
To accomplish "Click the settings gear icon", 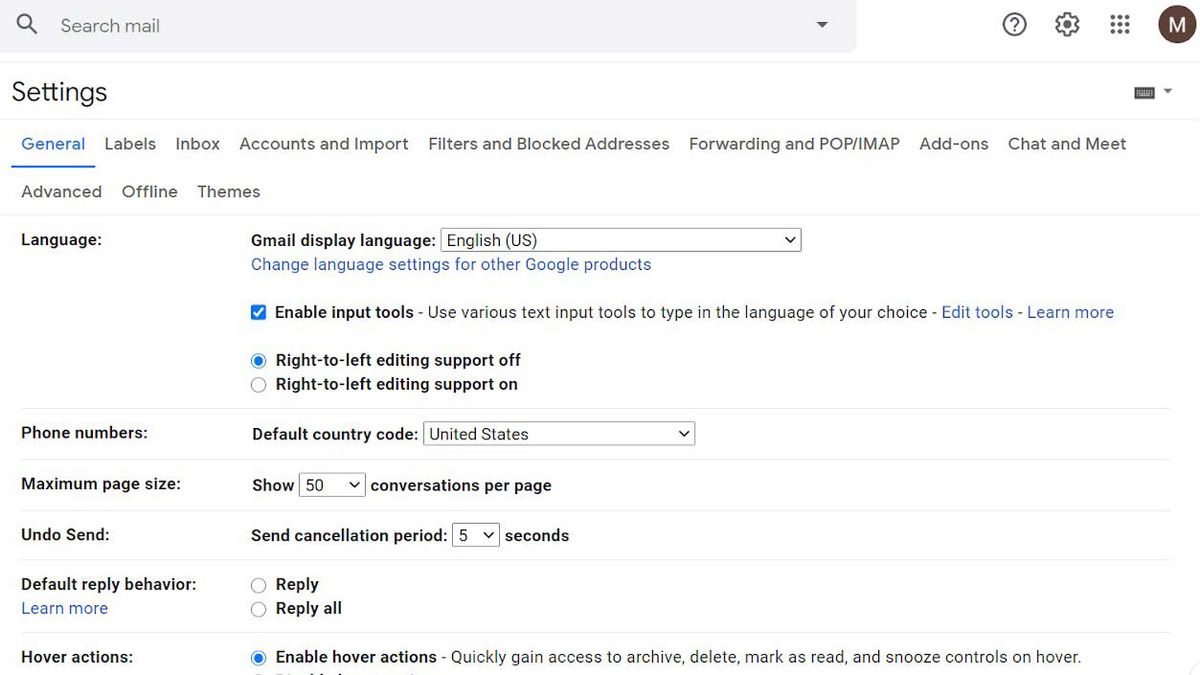I will click(x=1066, y=24).
